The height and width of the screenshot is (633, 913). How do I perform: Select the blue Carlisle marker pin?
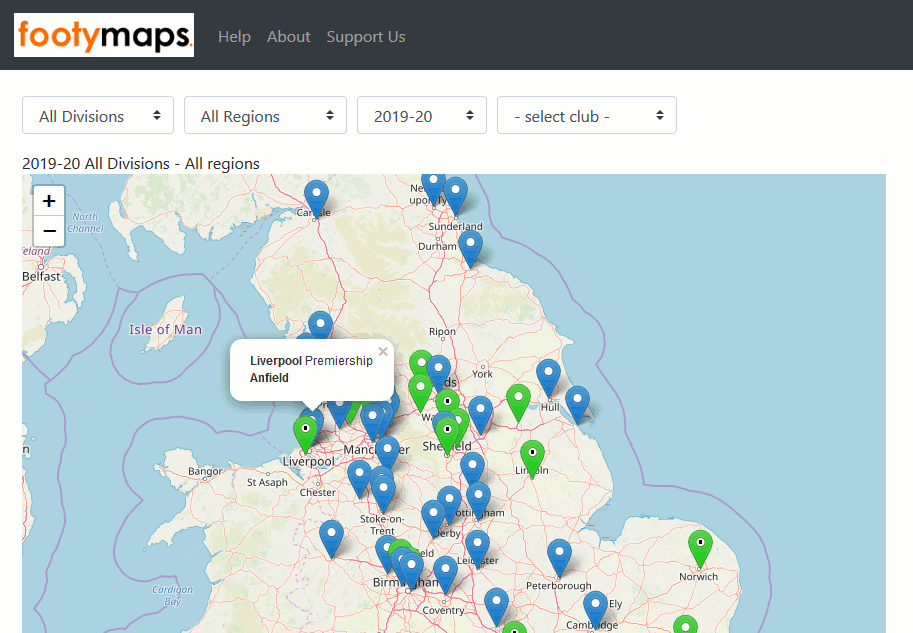pyautogui.click(x=316, y=196)
